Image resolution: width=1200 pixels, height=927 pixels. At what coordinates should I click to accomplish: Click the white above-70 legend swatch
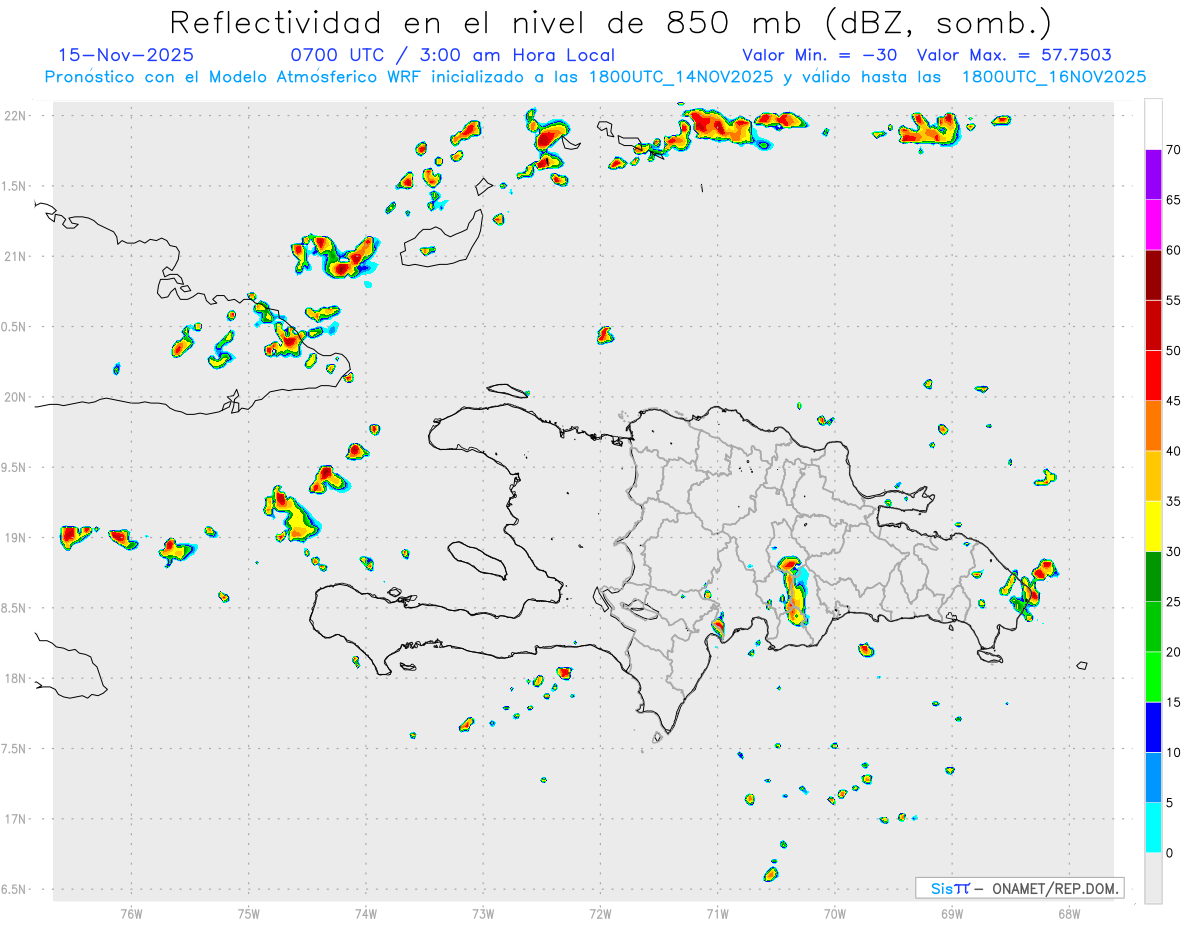point(1153,124)
